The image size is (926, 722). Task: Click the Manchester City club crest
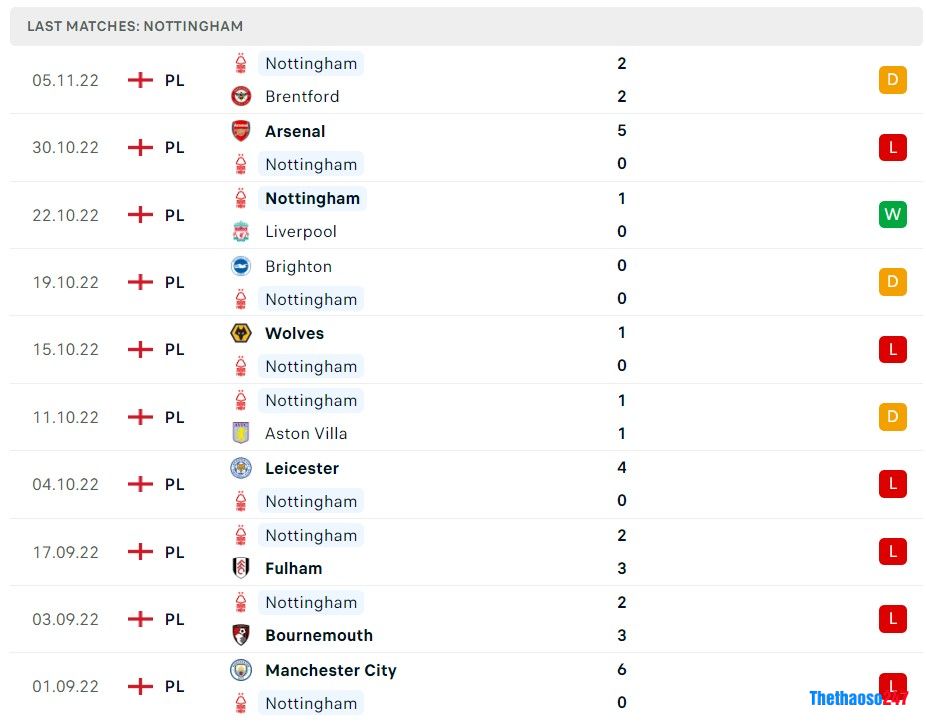tap(240, 670)
